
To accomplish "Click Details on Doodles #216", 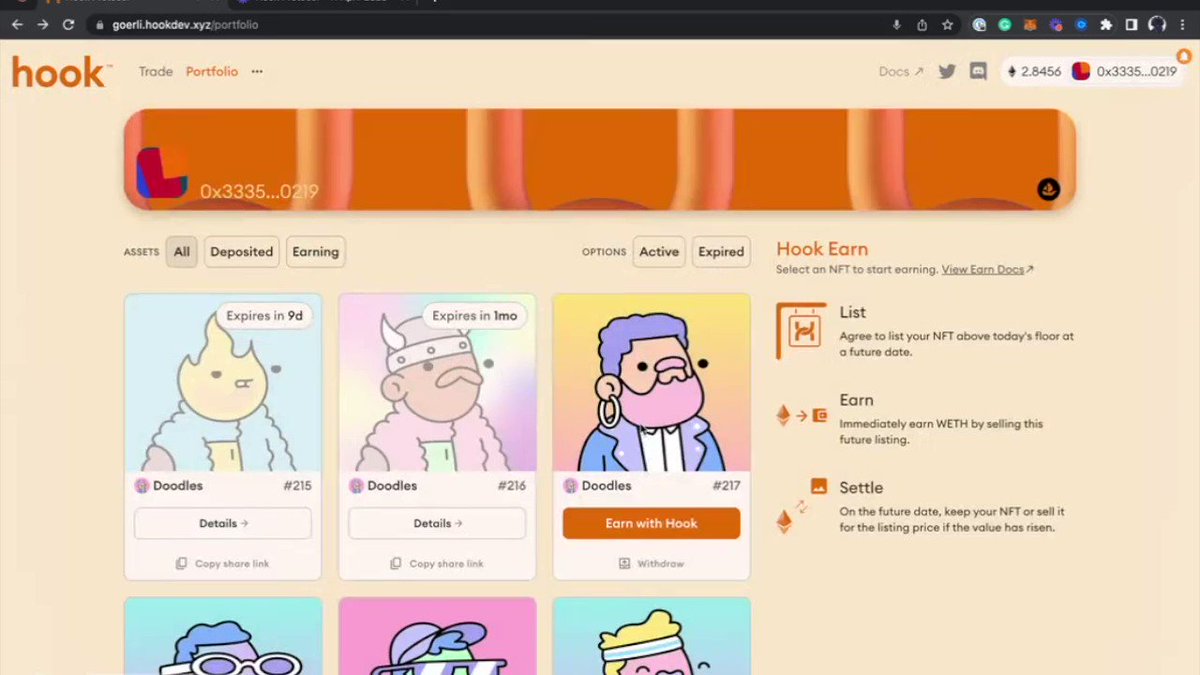I will click(x=437, y=523).
